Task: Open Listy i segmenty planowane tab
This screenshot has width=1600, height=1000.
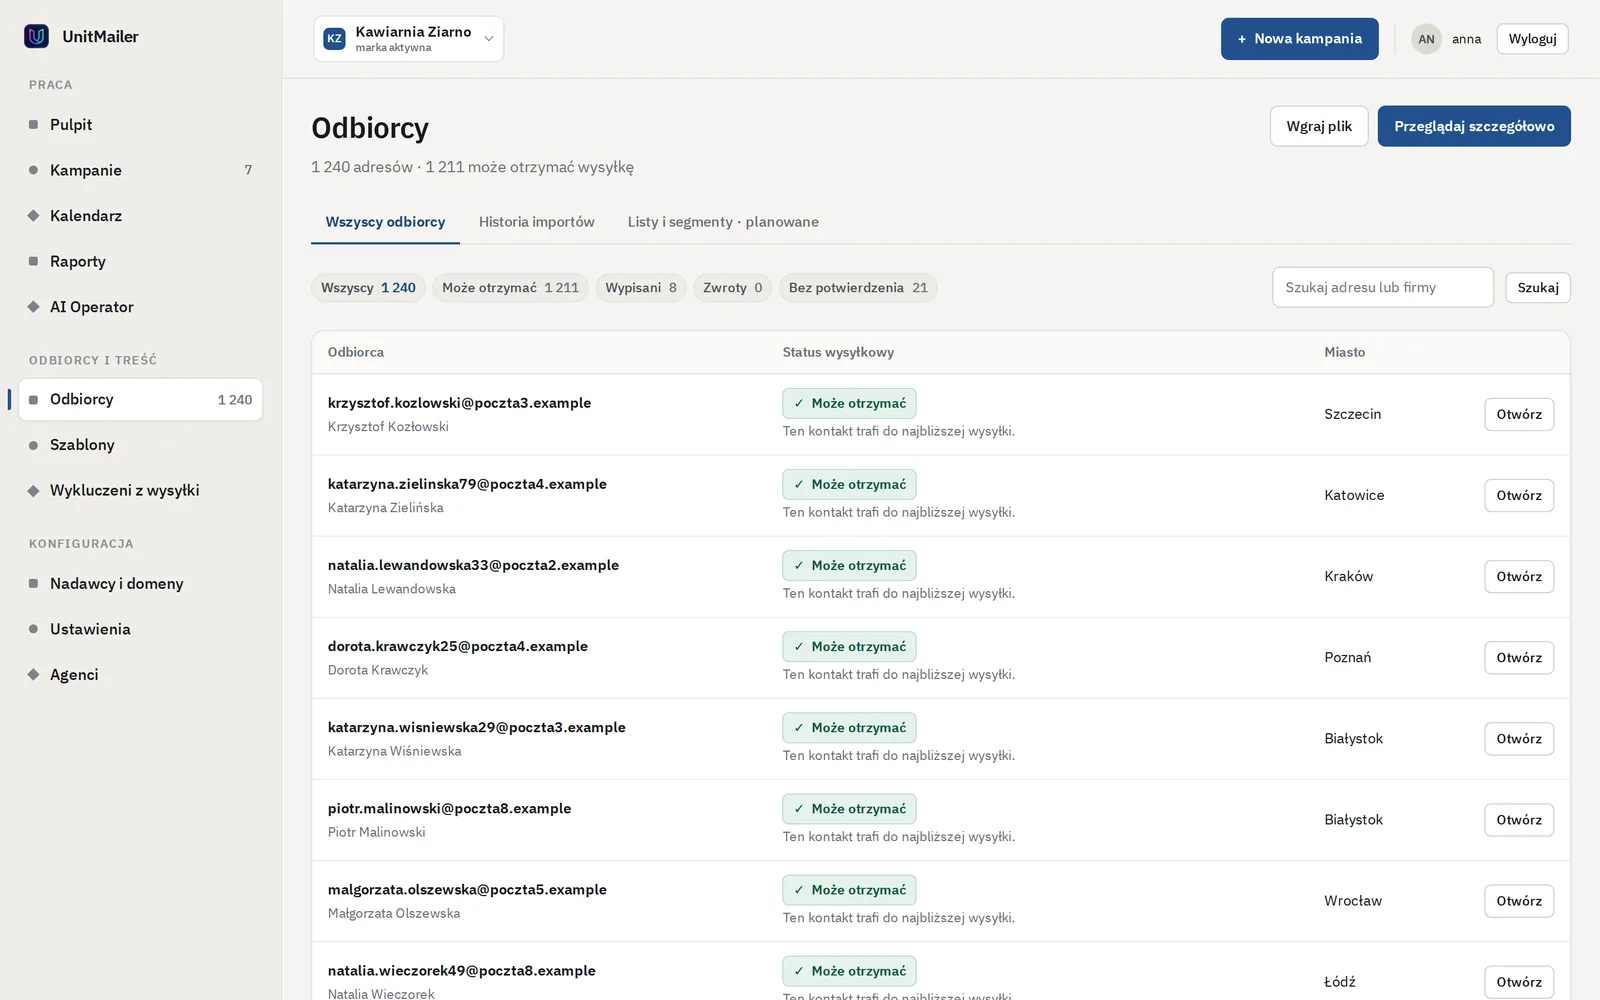Action: click(723, 222)
